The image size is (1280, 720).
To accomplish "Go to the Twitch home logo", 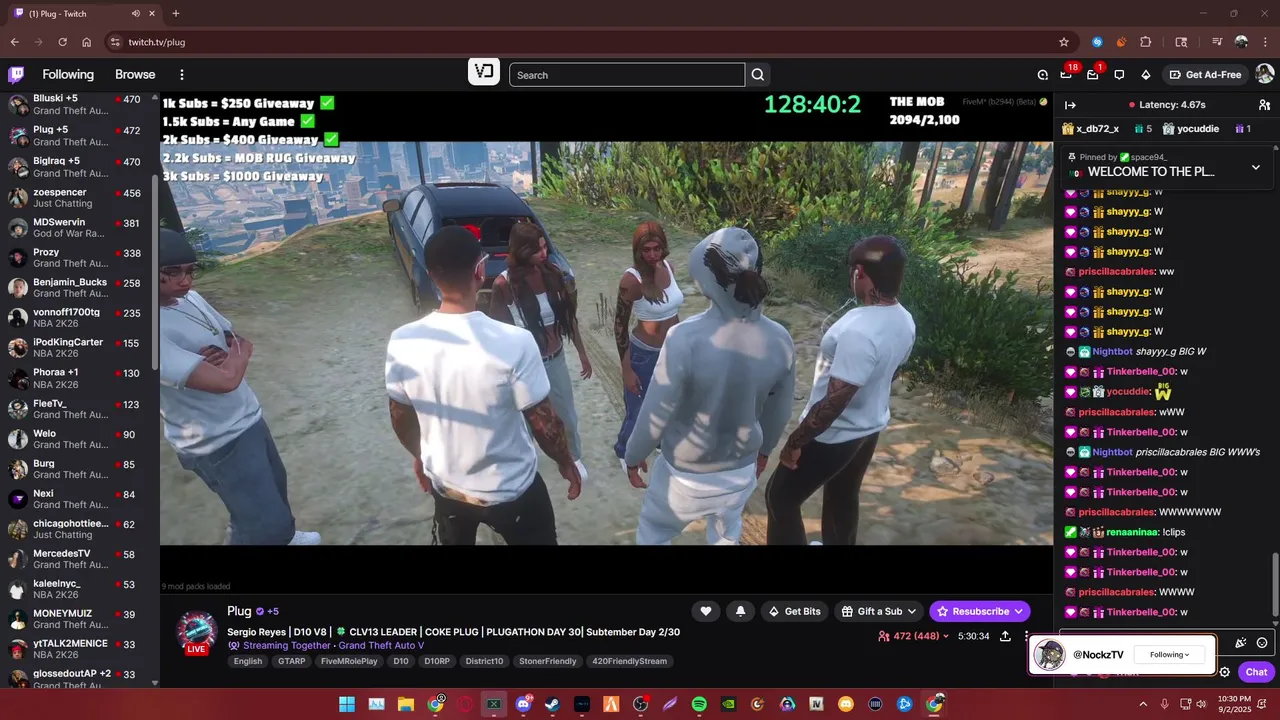I will coord(16,74).
